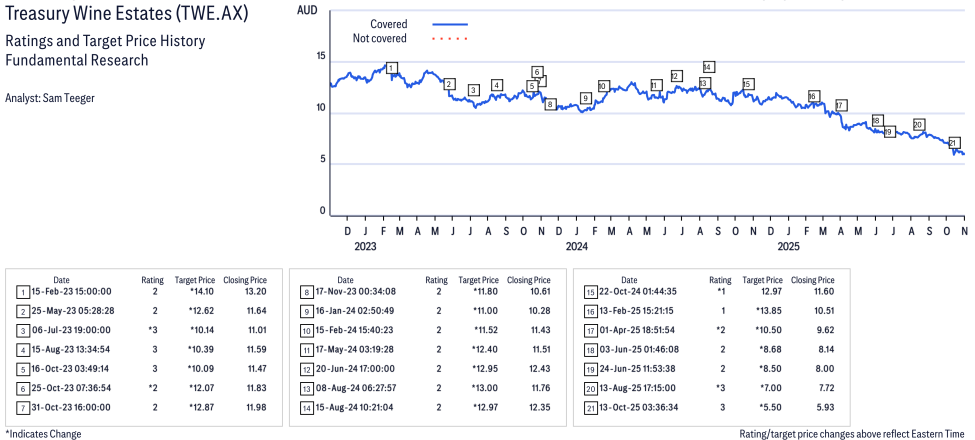The height and width of the screenshot is (440, 975).
Task: Click the red dotted Not covered legend
Action: click(x=450, y=39)
